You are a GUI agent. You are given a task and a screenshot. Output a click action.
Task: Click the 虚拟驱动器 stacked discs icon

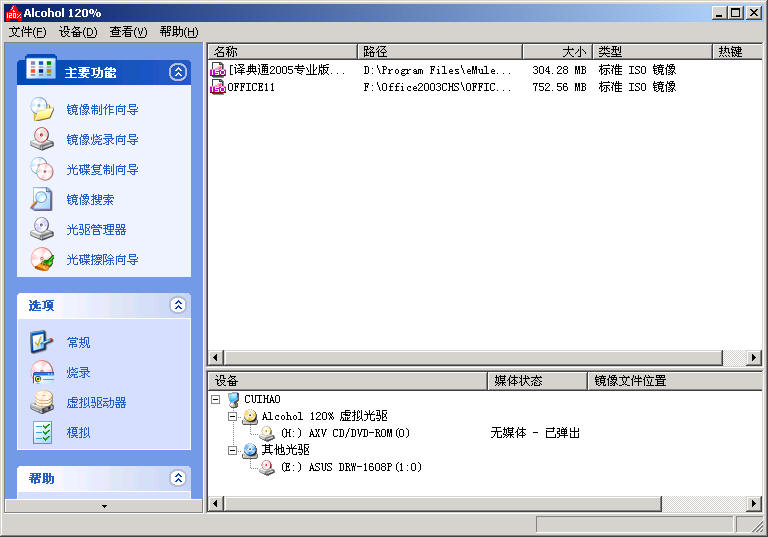point(42,402)
